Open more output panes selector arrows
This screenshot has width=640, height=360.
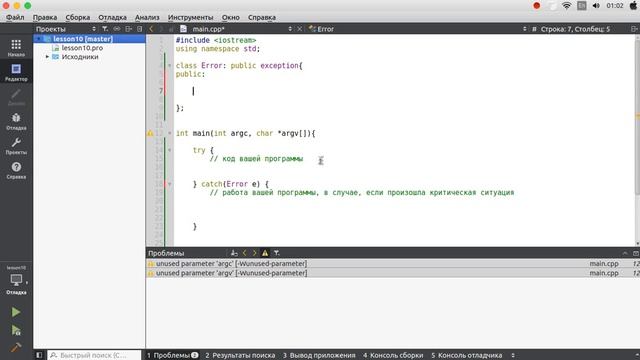513,355
